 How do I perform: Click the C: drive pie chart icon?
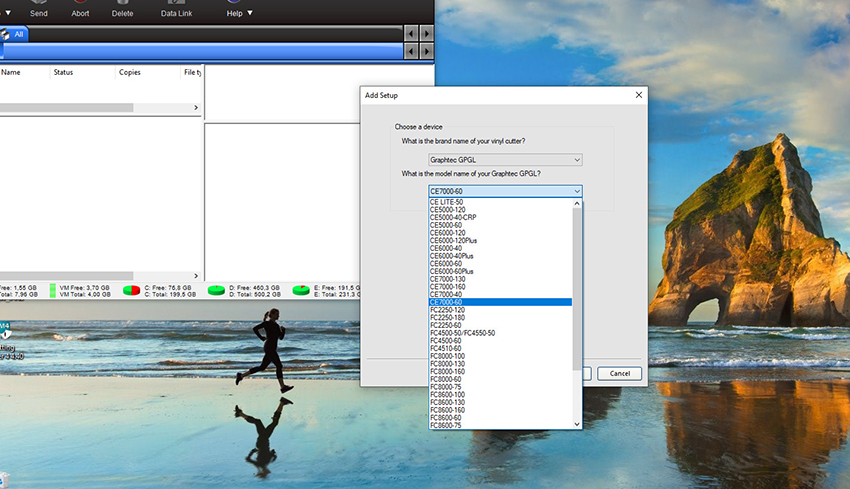tap(131, 291)
